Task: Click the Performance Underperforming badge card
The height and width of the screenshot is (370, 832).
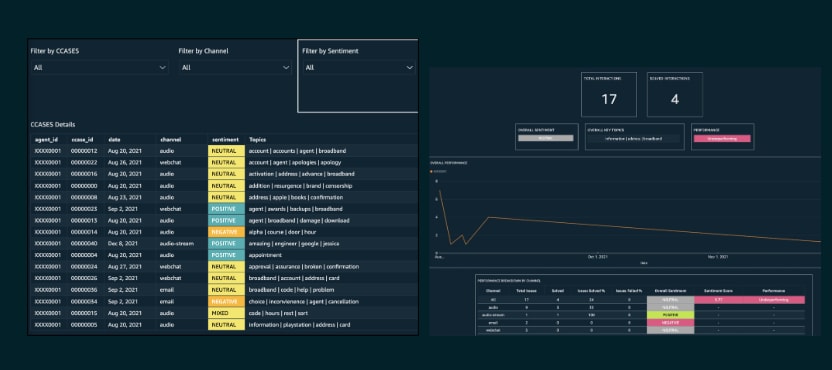Action: pos(722,137)
